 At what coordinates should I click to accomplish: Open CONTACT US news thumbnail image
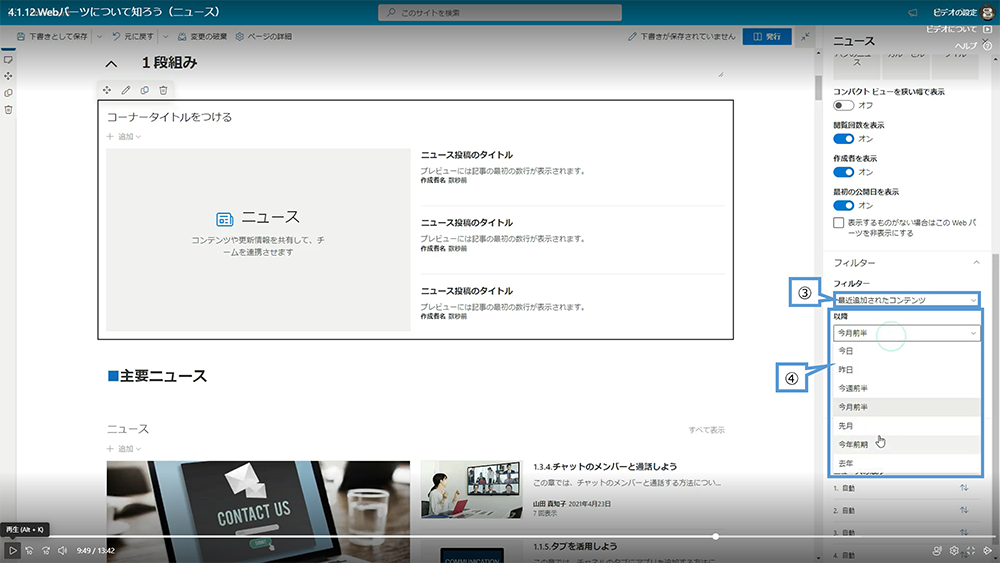(x=258, y=512)
